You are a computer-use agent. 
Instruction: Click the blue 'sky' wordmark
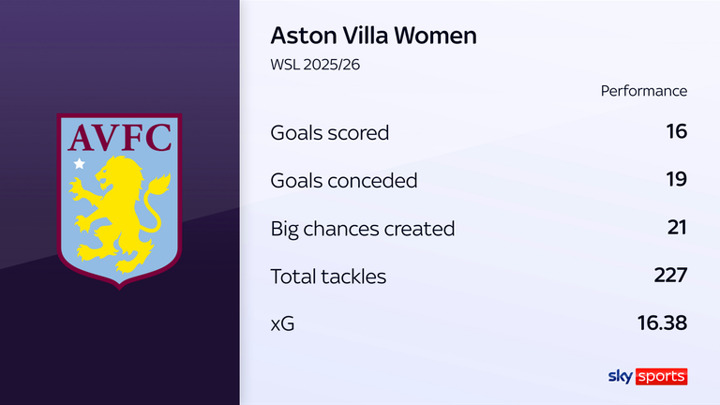[x=620, y=376]
